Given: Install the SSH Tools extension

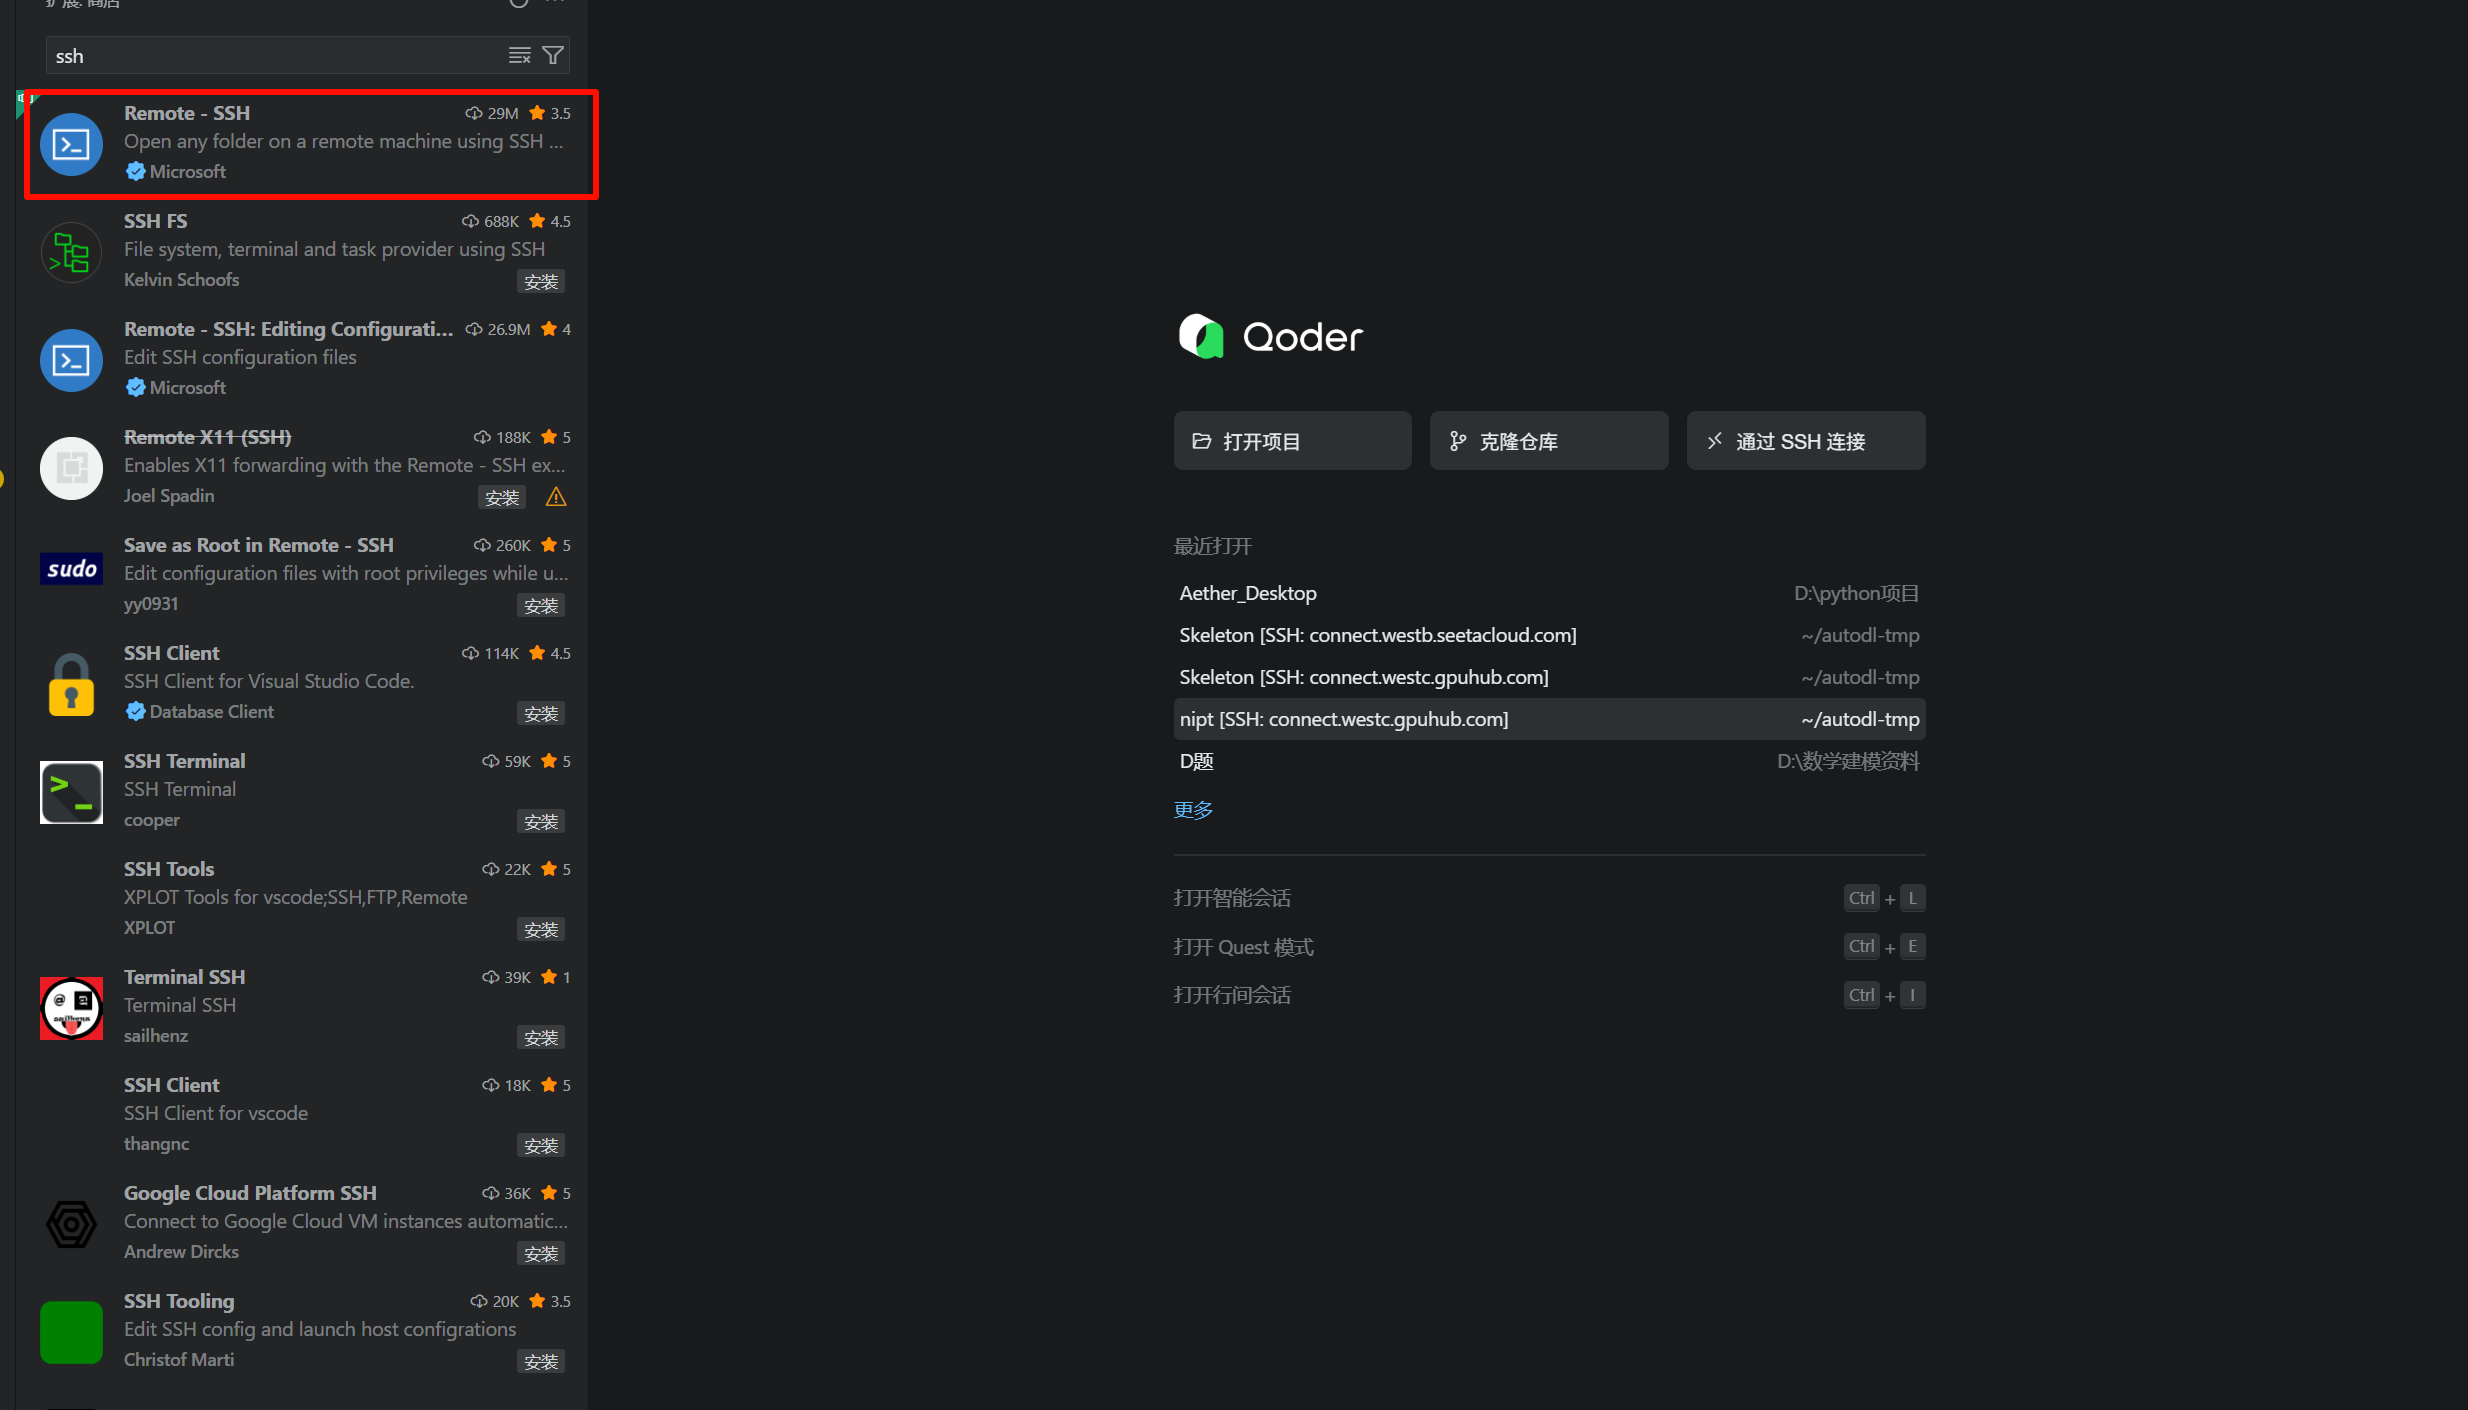Looking at the screenshot, I should pos(541,930).
